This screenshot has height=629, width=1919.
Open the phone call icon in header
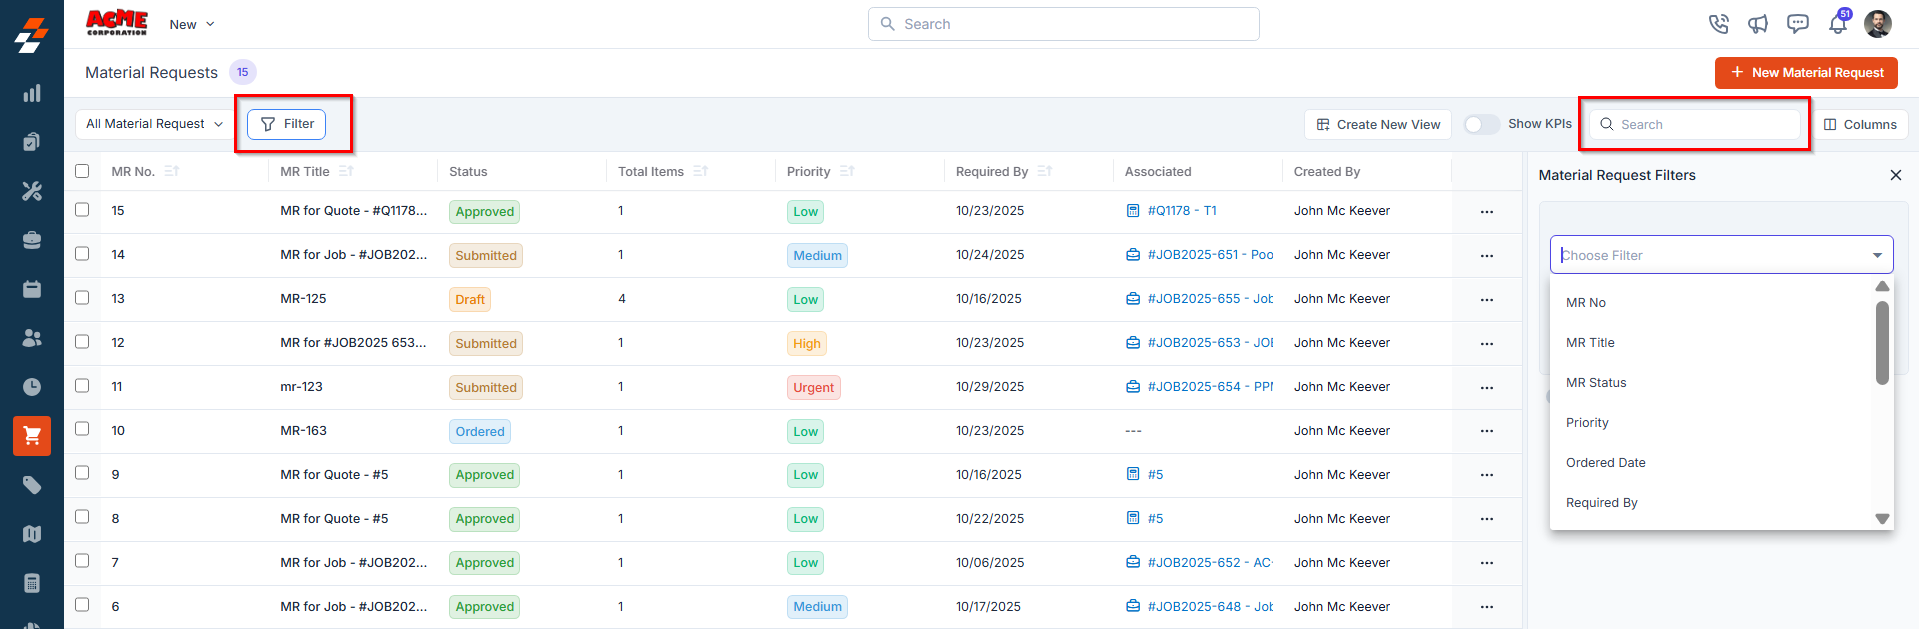(1718, 24)
